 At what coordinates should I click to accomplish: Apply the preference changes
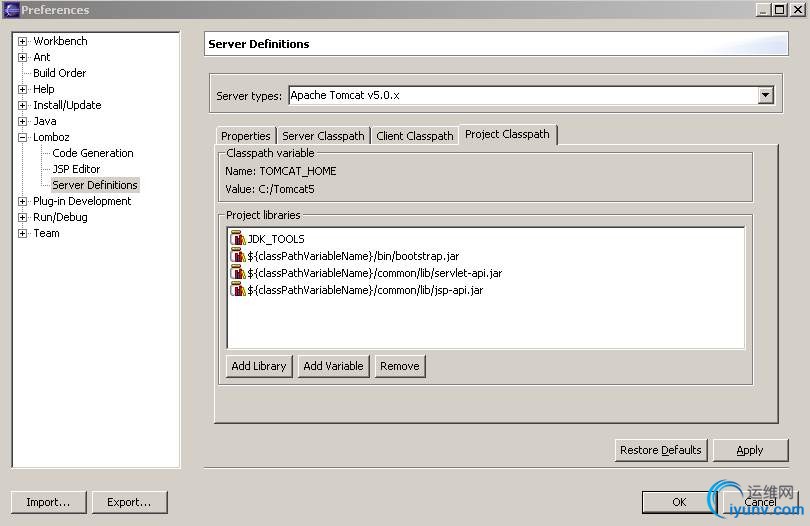coord(750,450)
